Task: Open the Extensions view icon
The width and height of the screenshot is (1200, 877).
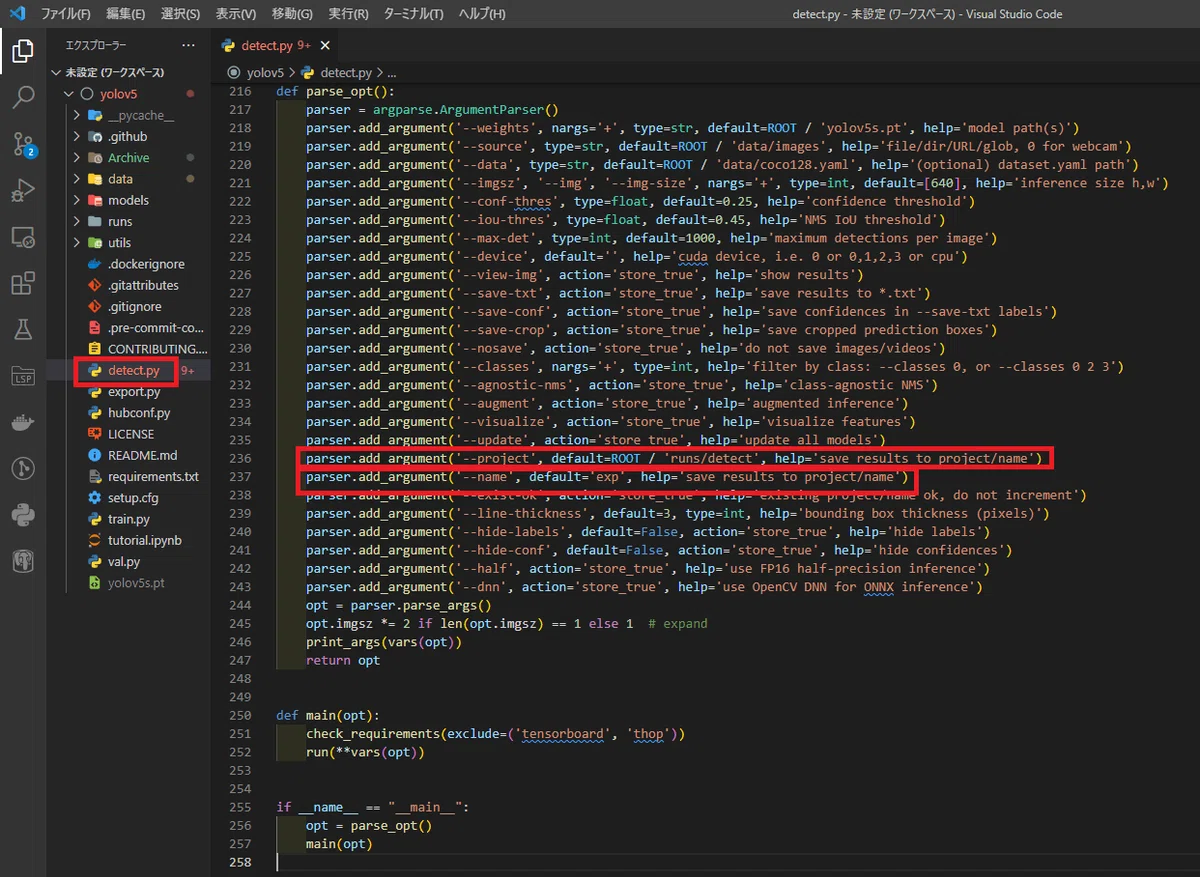Action: [x=23, y=284]
